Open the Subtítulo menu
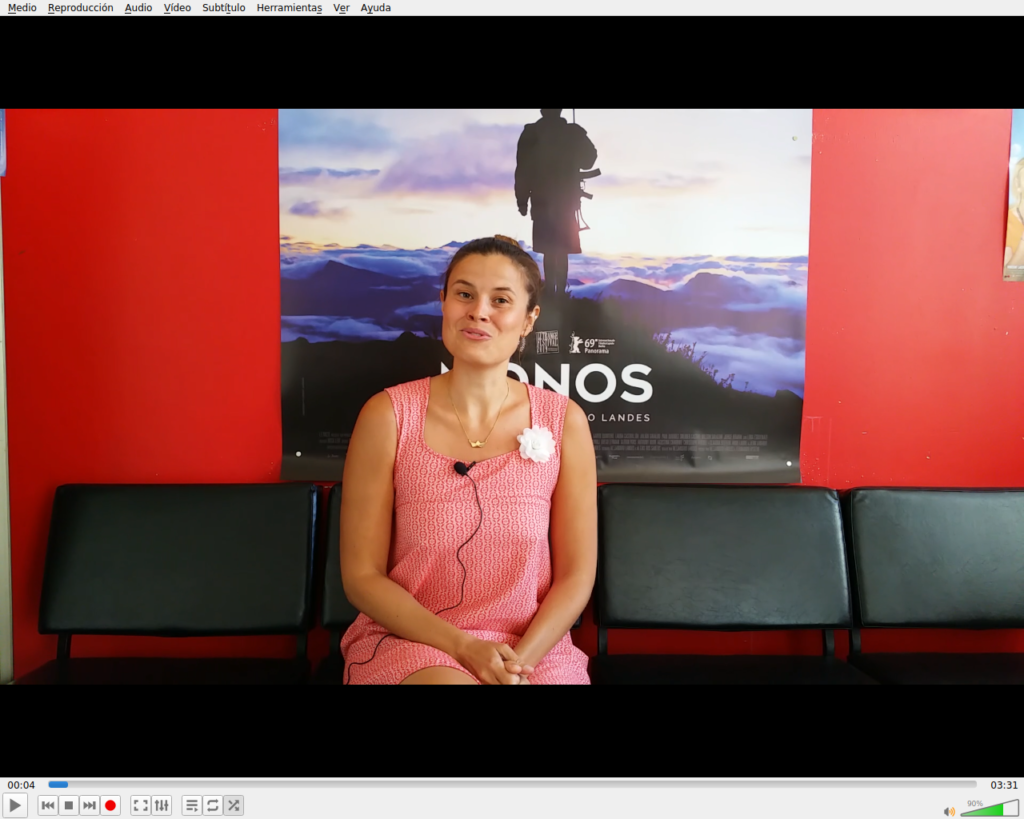This screenshot has height=819, width=1024. (223, 8)
